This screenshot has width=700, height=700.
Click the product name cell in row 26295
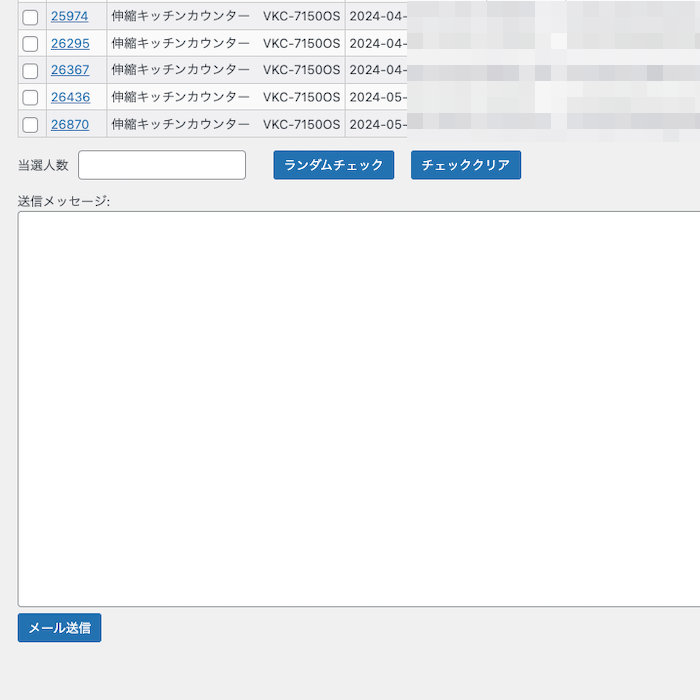click(181, 43)
